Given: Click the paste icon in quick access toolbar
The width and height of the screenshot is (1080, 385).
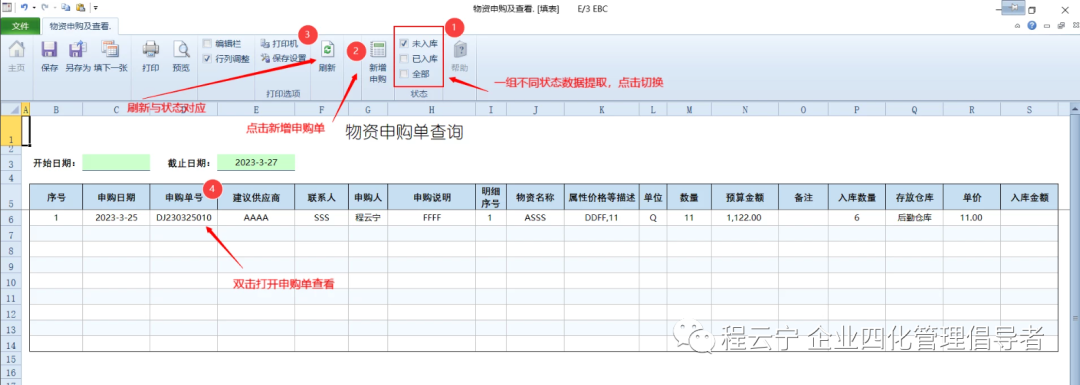Looking at the screenshot, I should coord(81,8).
